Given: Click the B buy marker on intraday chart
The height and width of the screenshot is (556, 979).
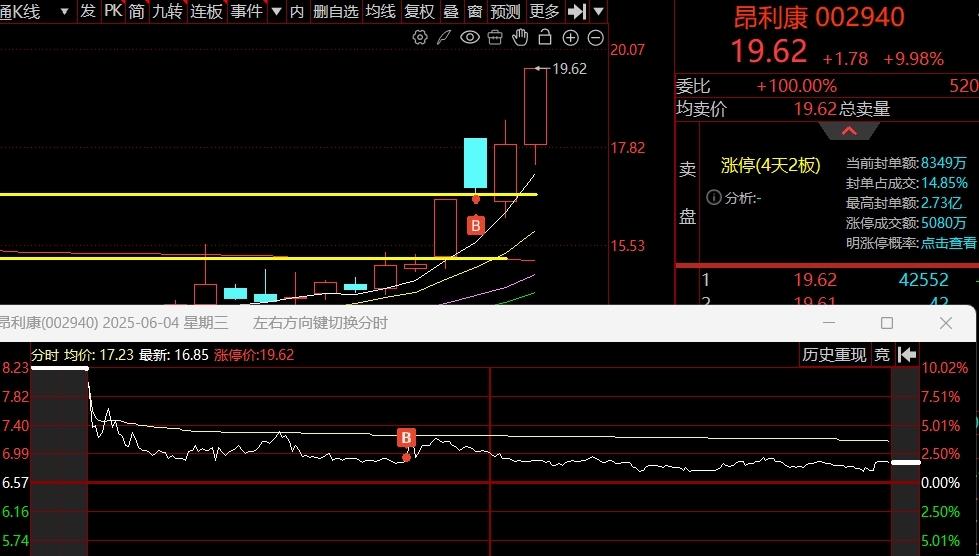Looking at the screenshot, I should click(x=406, y=437).
